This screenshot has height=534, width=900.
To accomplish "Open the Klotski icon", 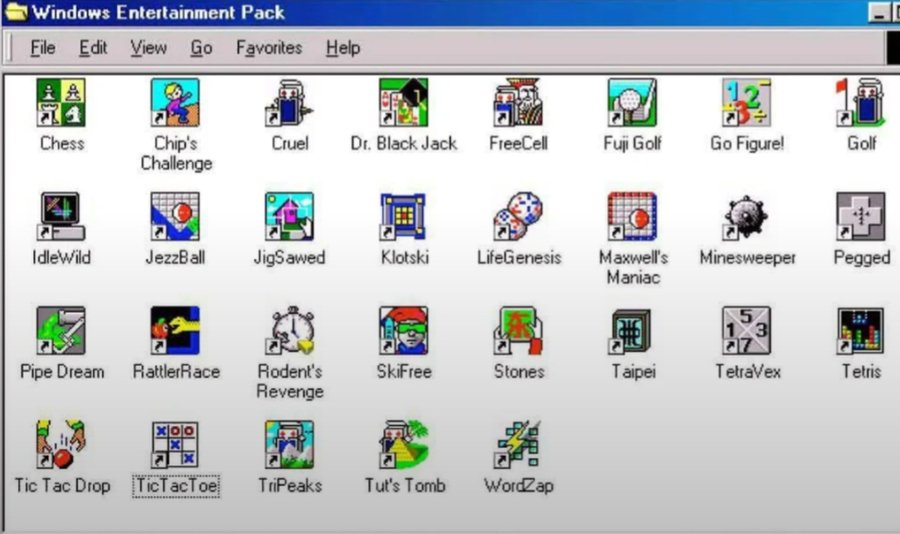I will click(x=404, y=216).
